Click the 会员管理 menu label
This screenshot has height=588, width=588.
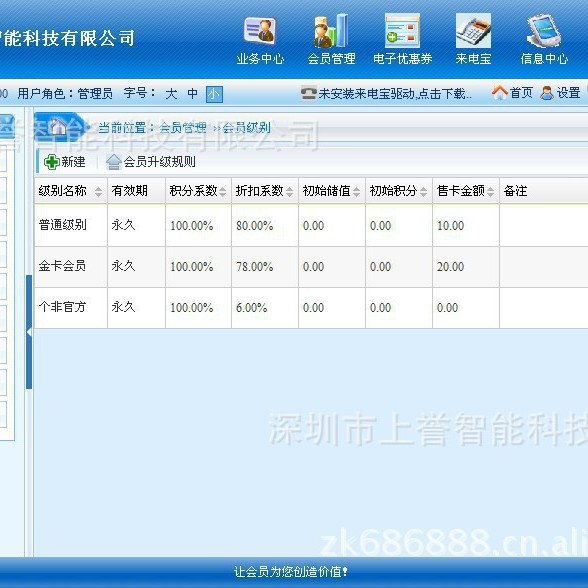(x=331, y=59)
